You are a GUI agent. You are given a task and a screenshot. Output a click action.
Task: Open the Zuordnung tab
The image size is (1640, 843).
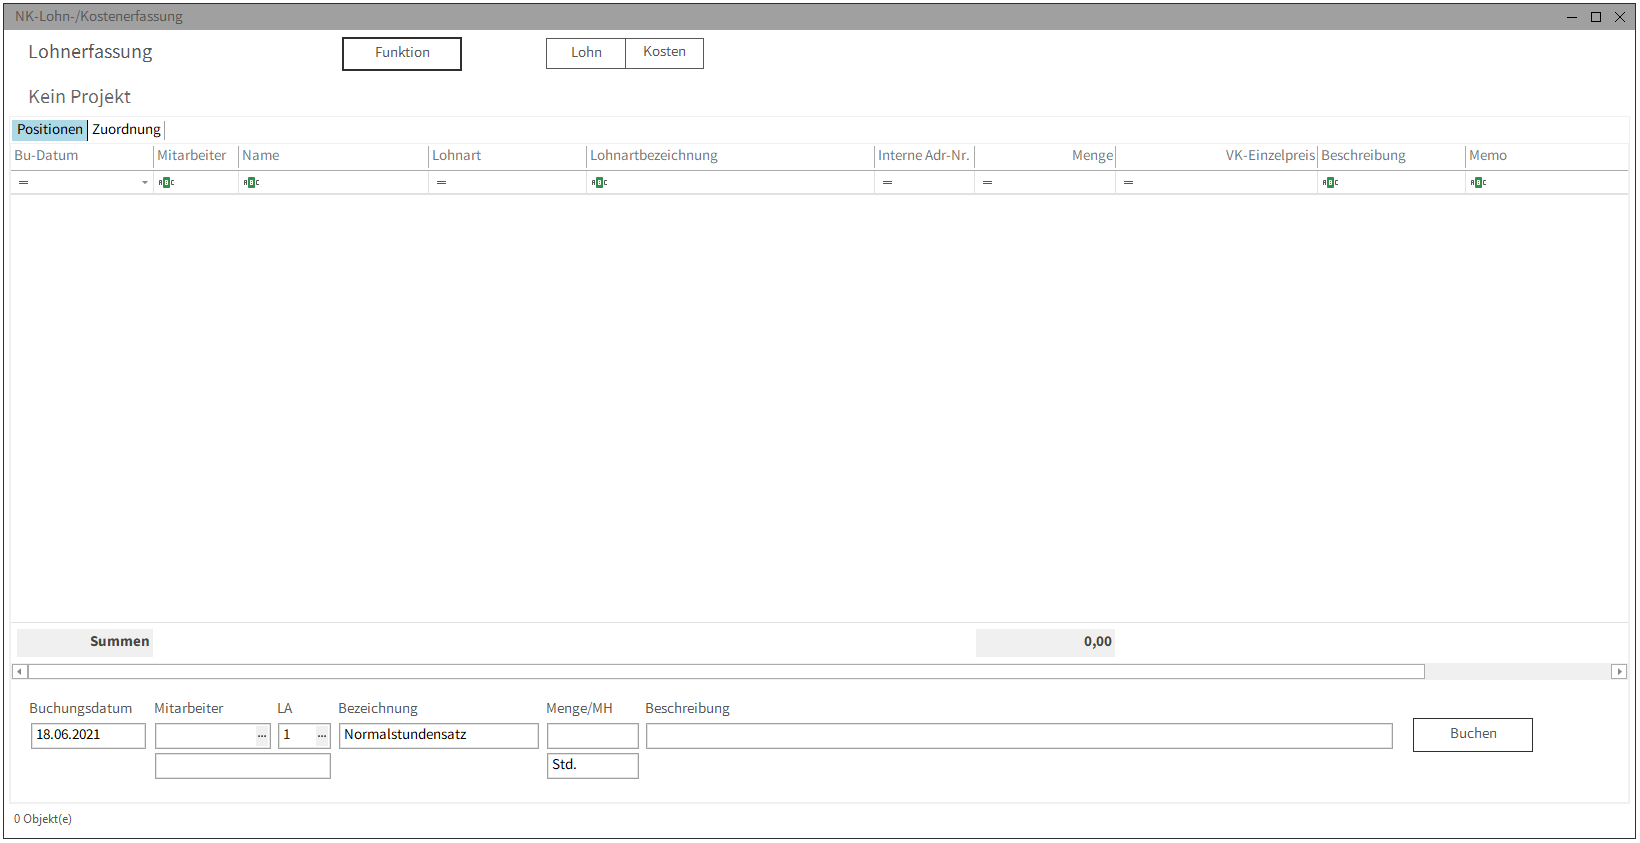(126, 129)
